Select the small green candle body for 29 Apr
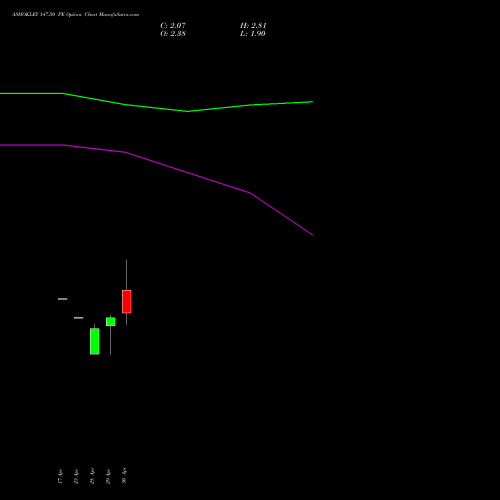This screenshot has width=500, height=500. point(111,322)
